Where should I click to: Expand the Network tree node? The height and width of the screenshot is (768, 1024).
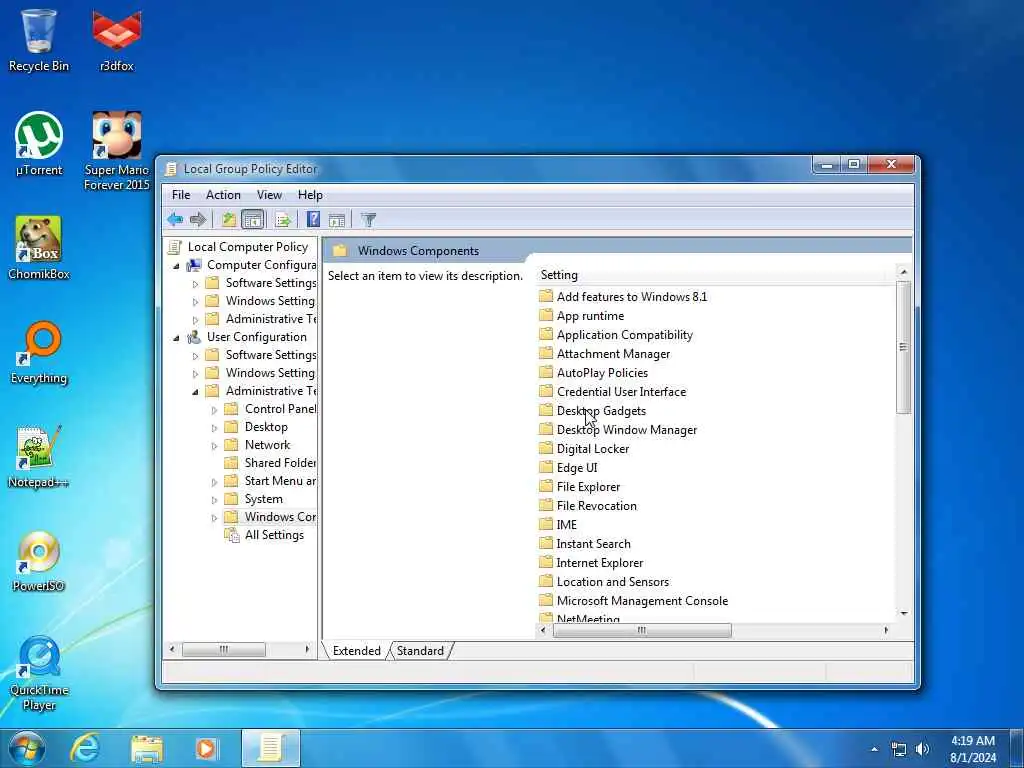(x=214, y=446)
